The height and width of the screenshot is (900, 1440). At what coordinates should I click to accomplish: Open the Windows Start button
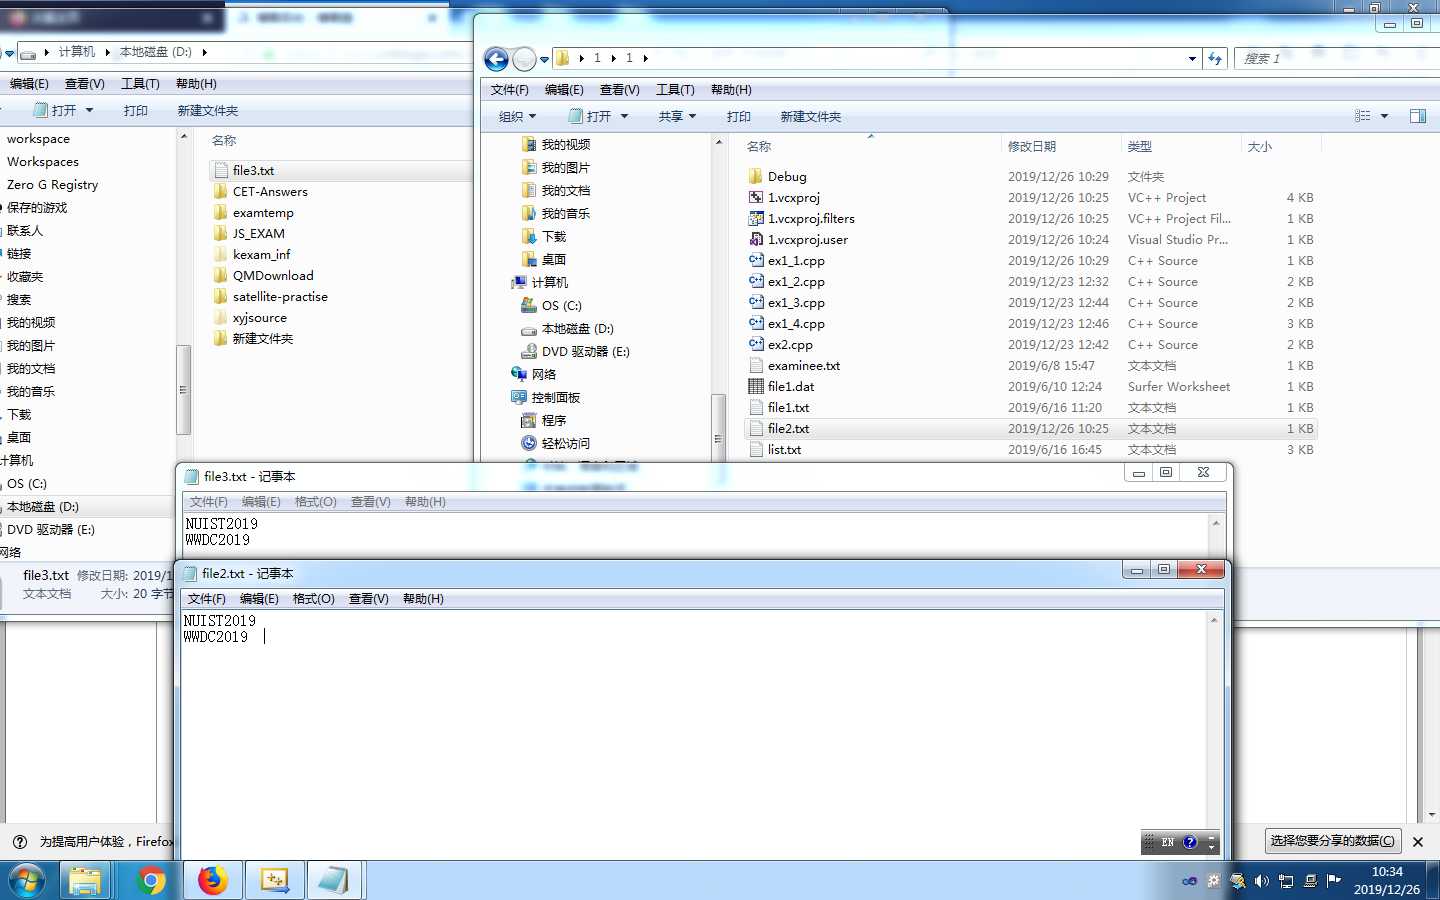click(27, 880)
